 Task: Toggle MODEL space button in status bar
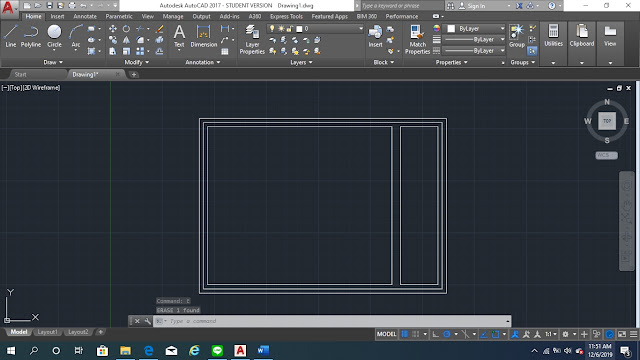click(386, 334)
